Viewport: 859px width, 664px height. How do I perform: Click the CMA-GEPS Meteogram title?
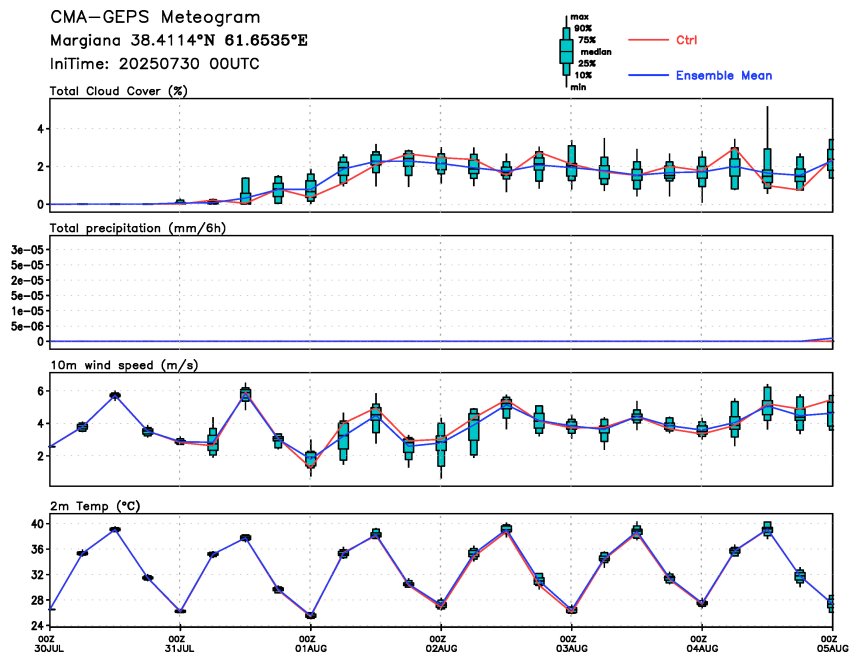pyautogui.click(x=155, y=17)
